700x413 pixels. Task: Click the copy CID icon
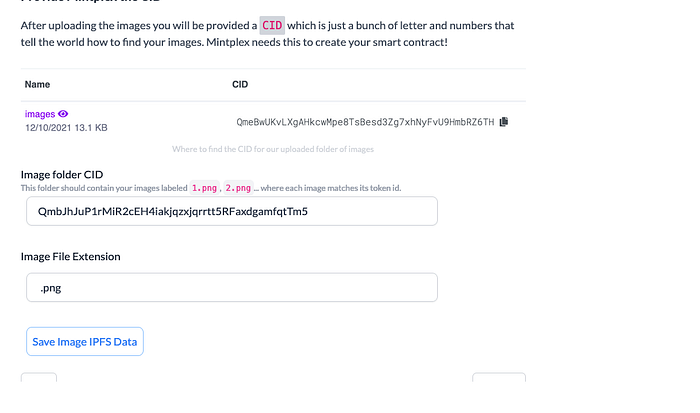click(x=504, y=121)
